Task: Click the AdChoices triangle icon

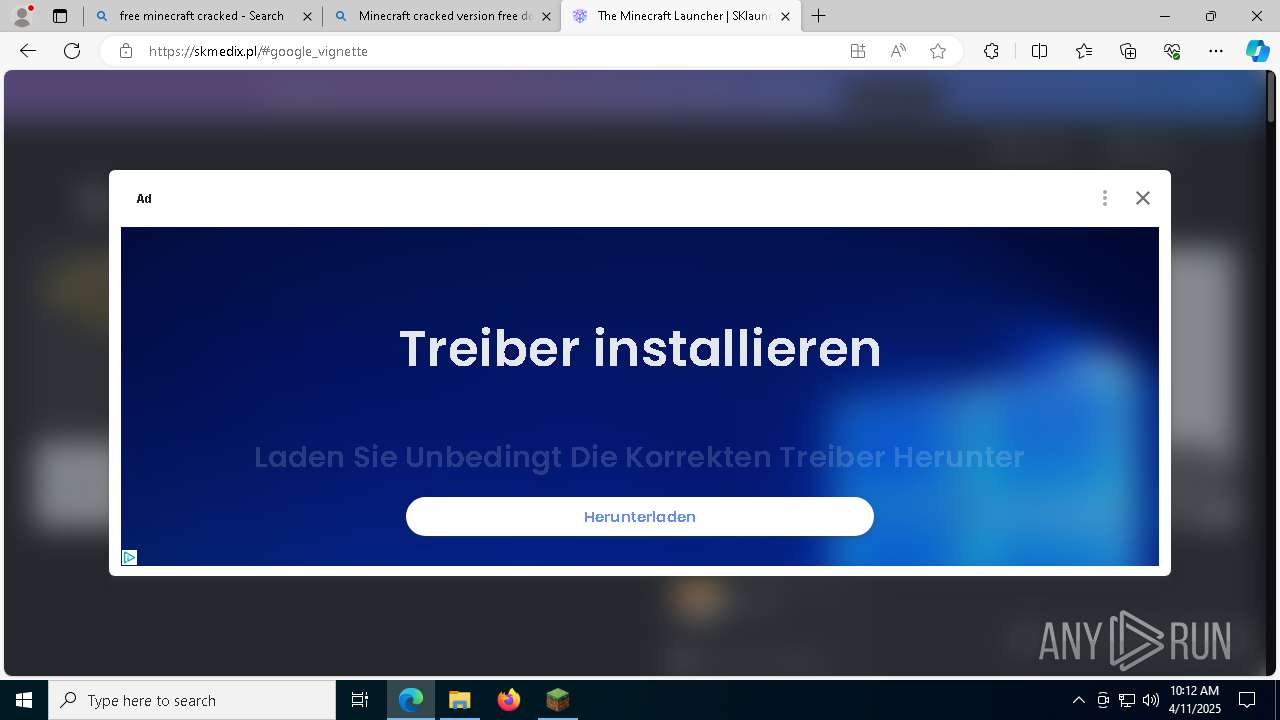Action: point(129,557)
